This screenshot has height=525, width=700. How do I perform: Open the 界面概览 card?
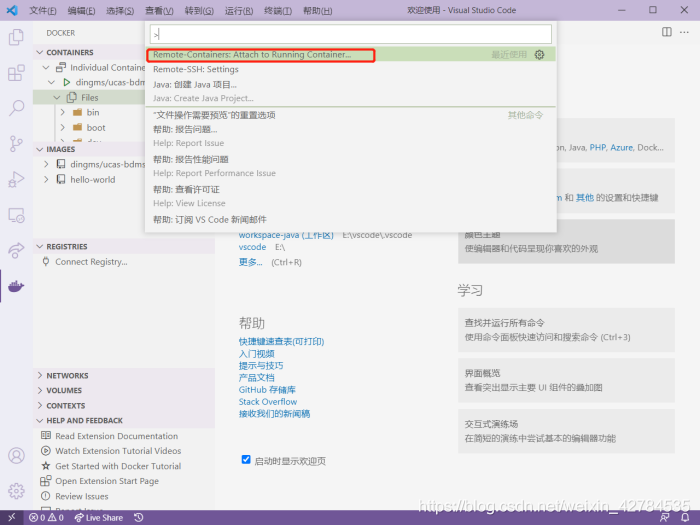pyautogui.click(x=566, y=380)
